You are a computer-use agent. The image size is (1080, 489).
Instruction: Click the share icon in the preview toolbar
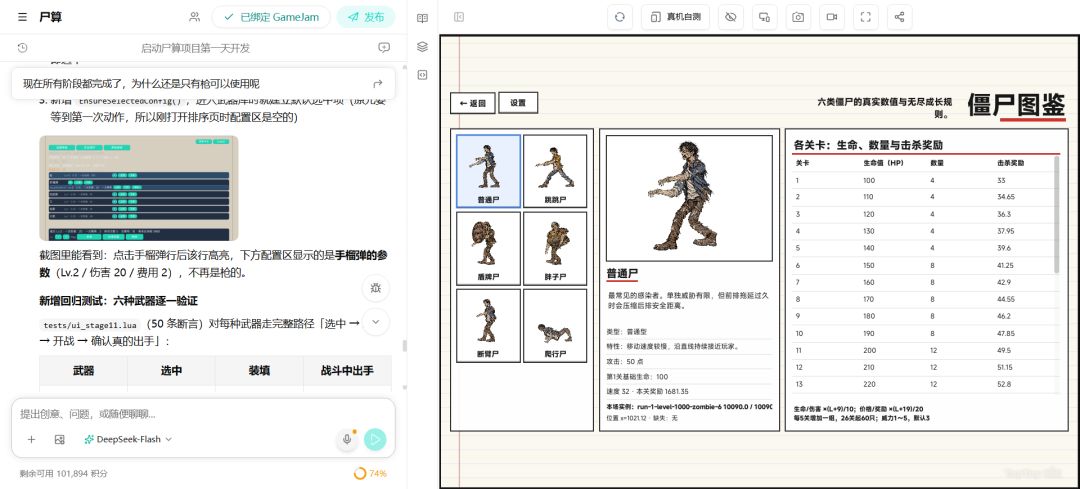click(x=900, y=17)
